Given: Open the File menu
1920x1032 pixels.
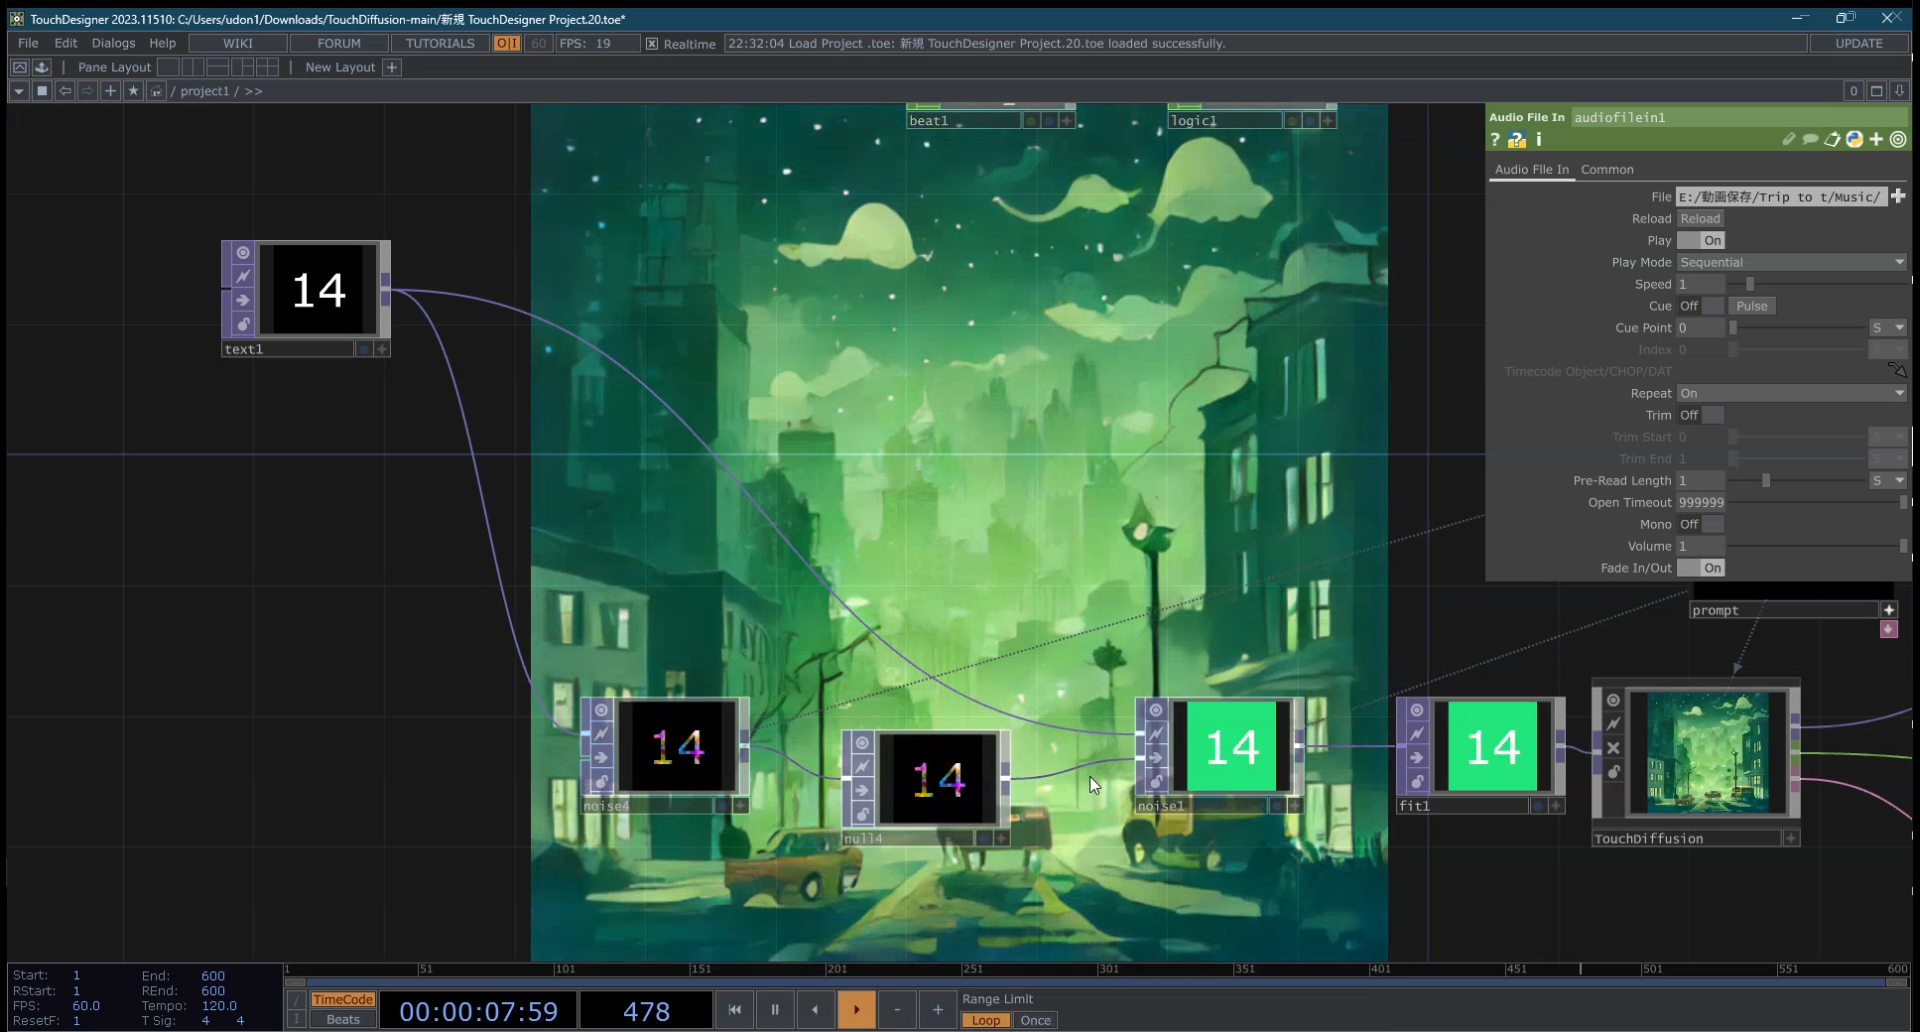Looking at the screenshot, I should pos(28,43).
